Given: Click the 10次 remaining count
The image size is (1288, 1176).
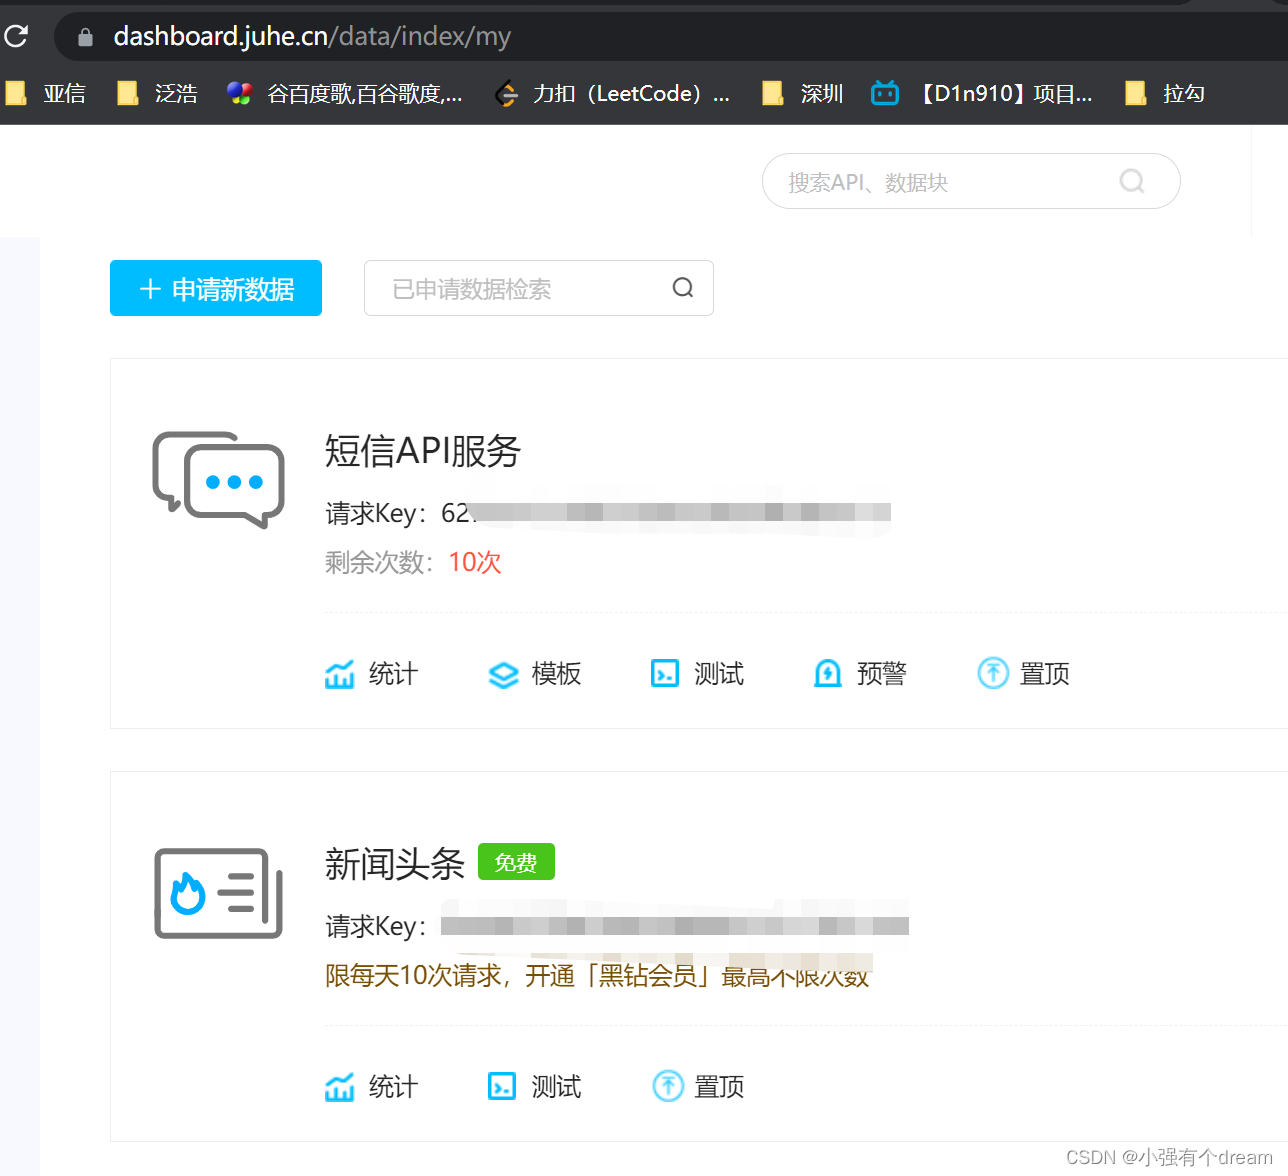Looking at the screenshot, I should click(x=475, y=562).
